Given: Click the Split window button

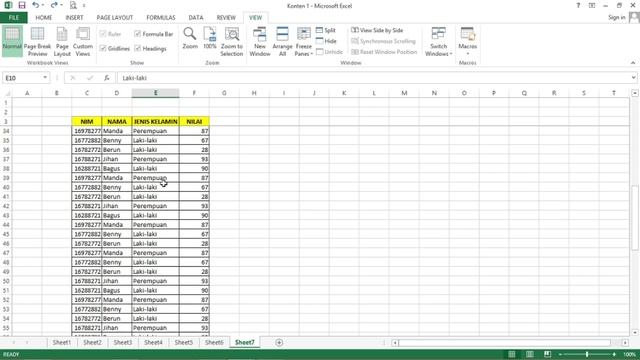Looking at the screenshot, I should (326, 30).
